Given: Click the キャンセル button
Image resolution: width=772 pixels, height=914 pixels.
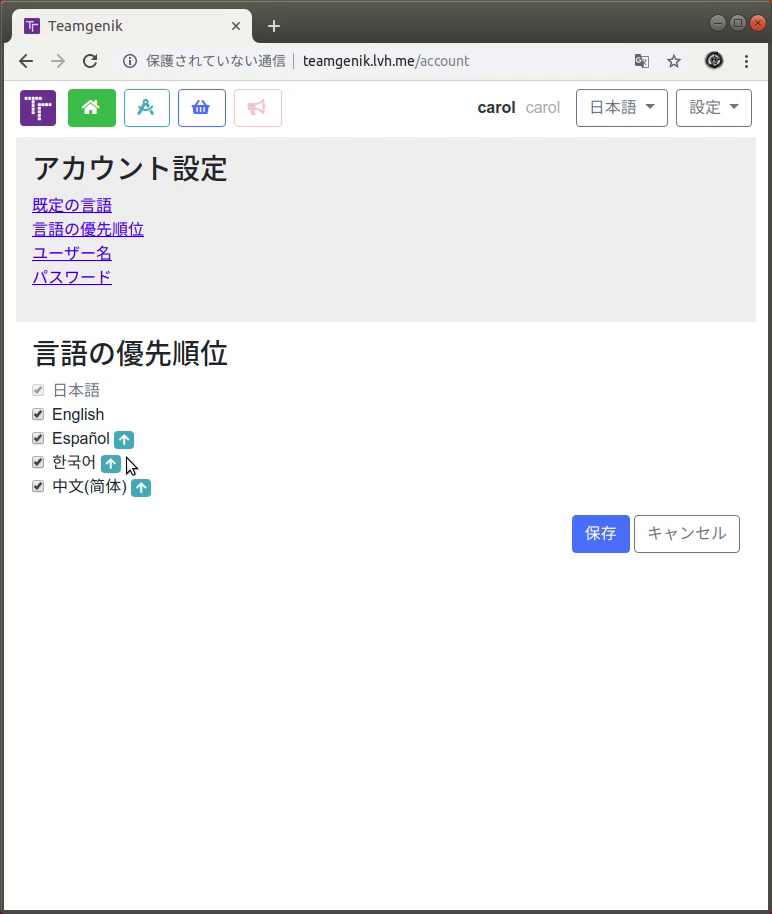Looking at the screenshot, I should point(687,534).
